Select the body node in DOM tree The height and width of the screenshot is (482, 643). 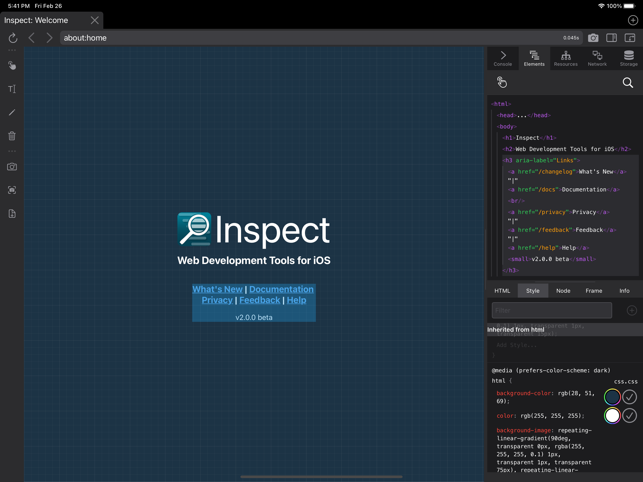click(506, 127)
